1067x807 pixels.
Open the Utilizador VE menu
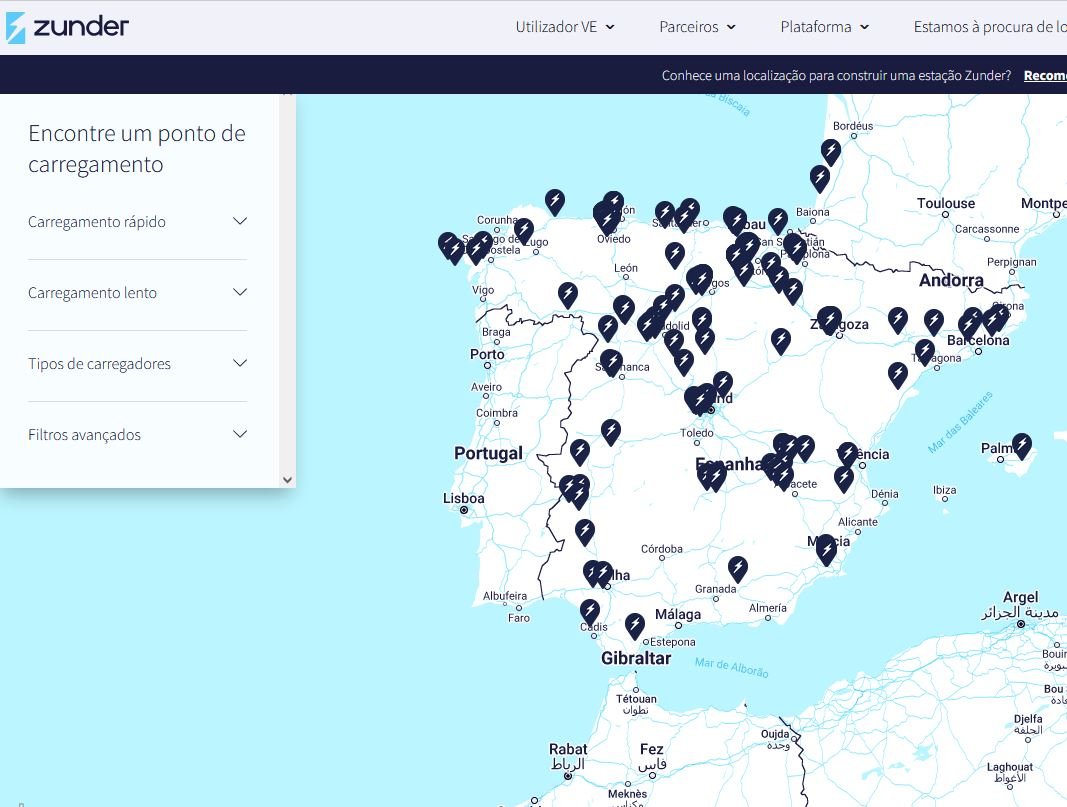[x=565, y=27]
